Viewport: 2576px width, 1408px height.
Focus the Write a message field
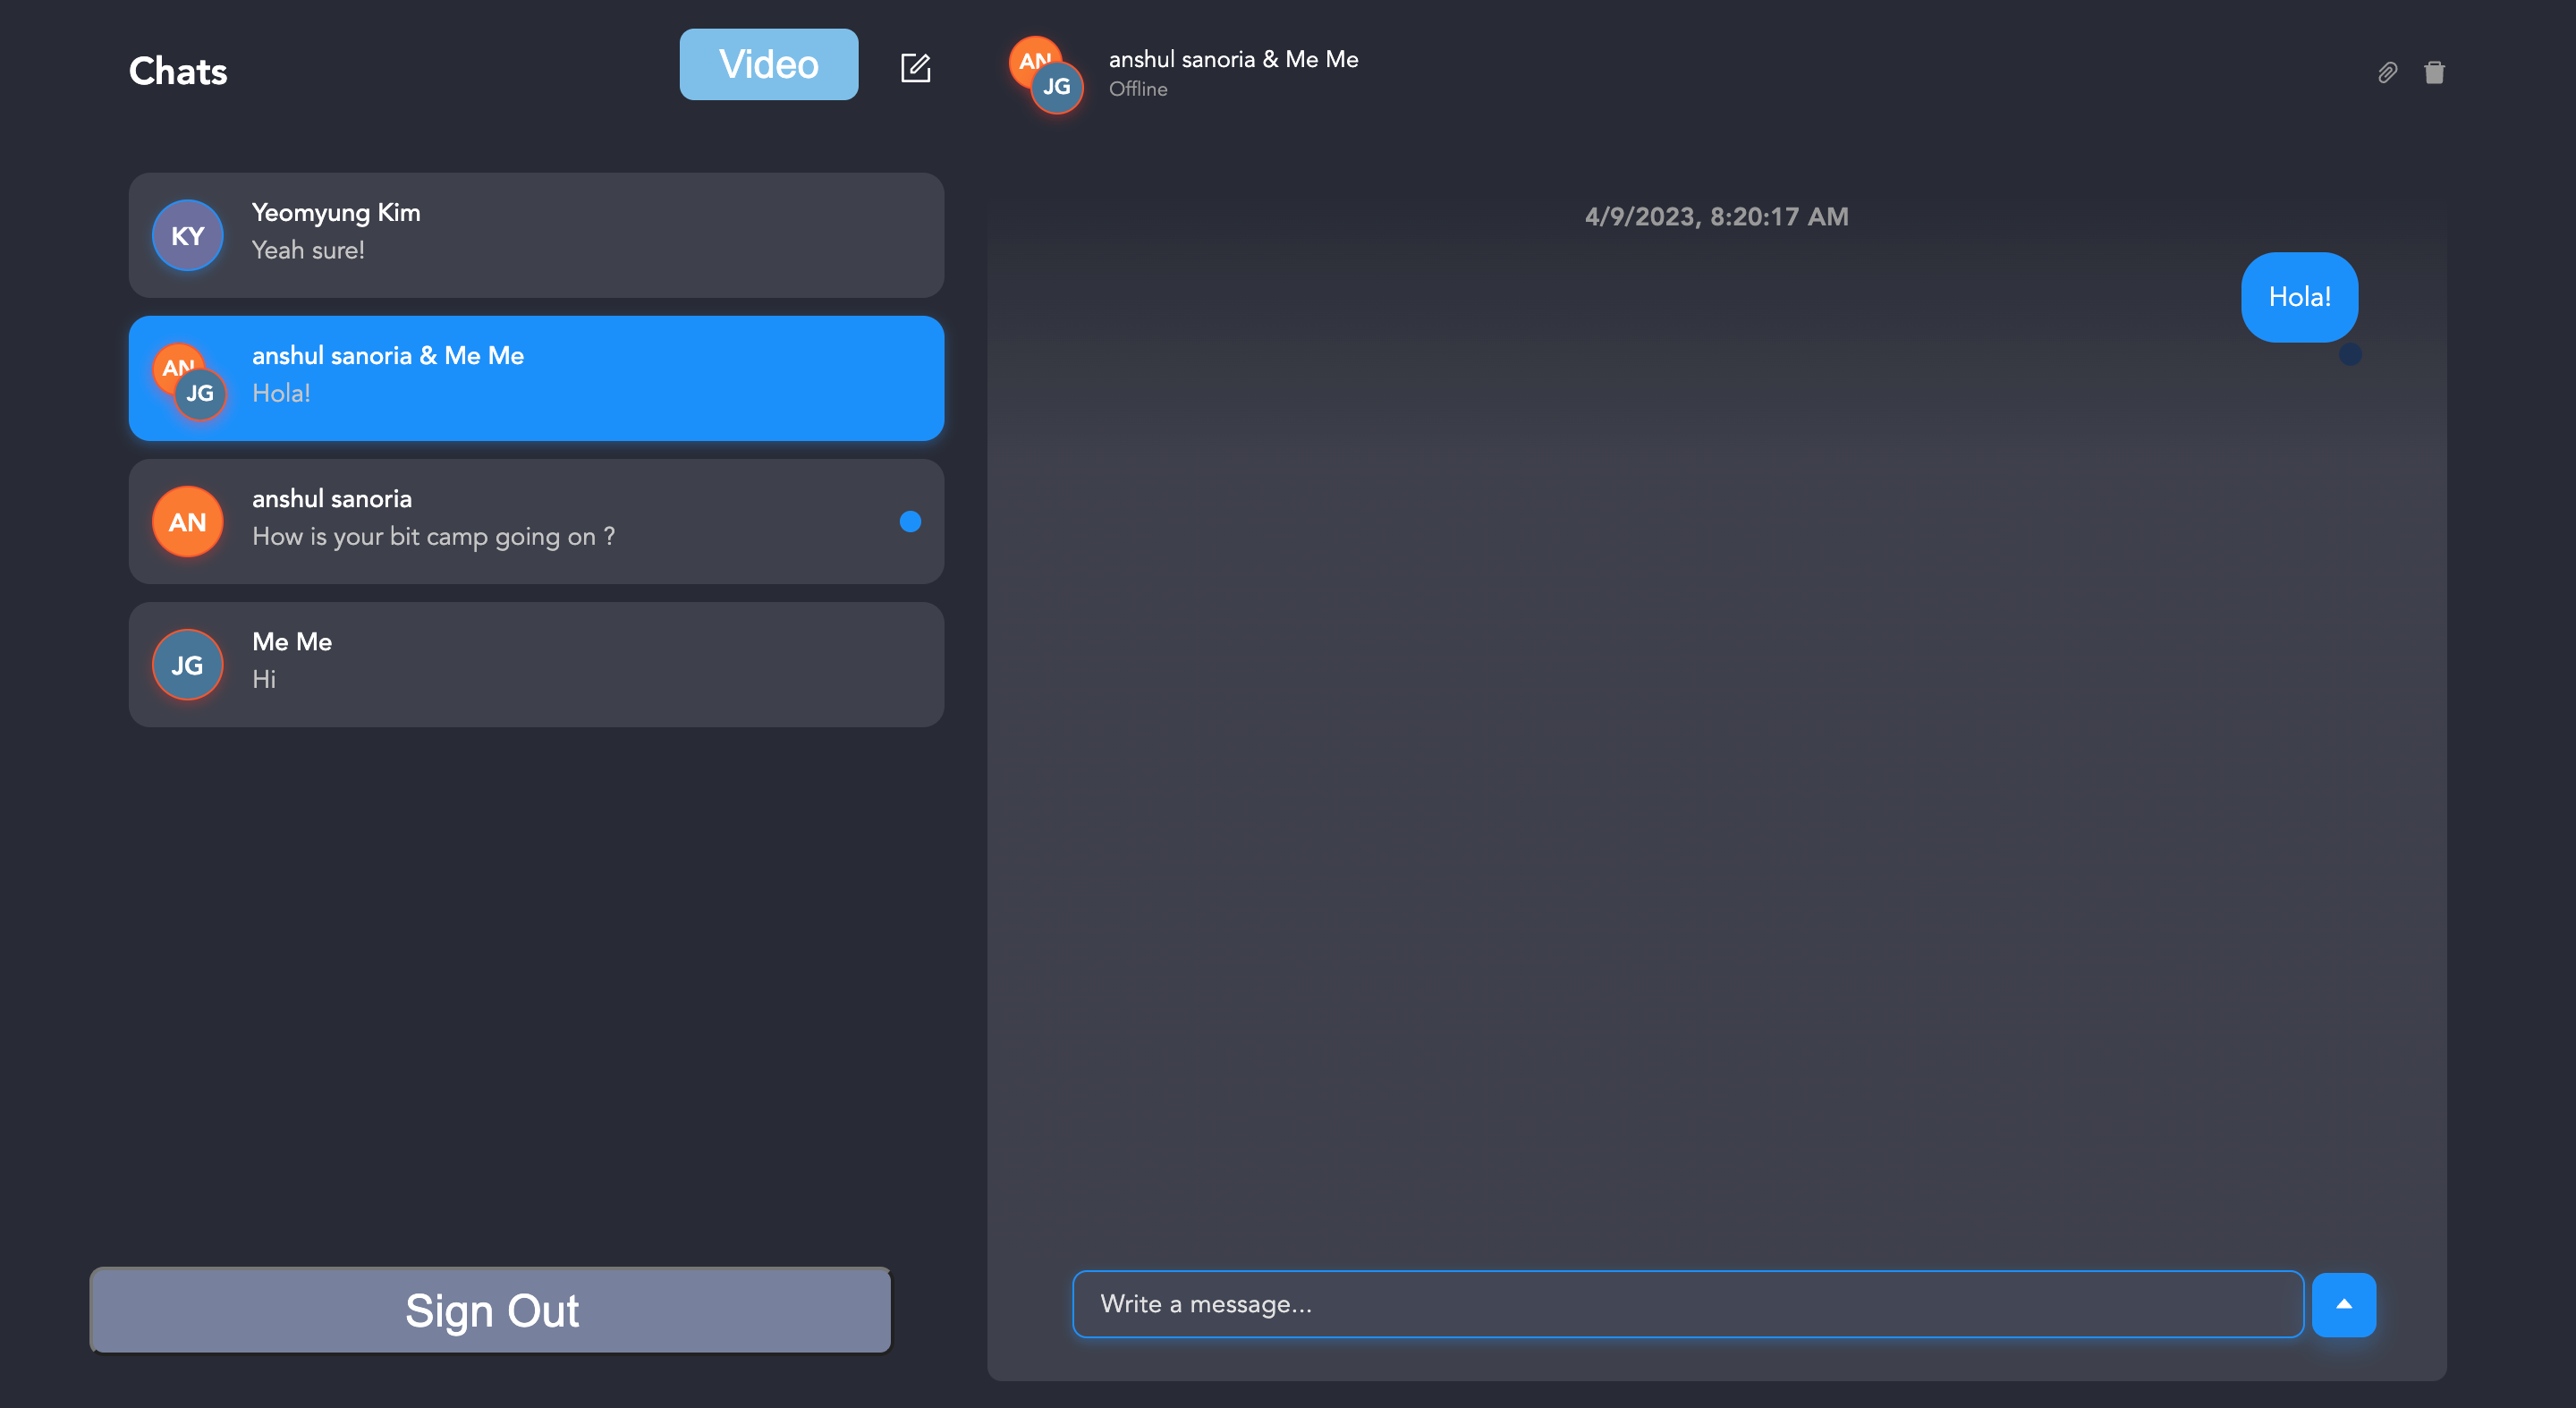(x=1687, y=1304)
